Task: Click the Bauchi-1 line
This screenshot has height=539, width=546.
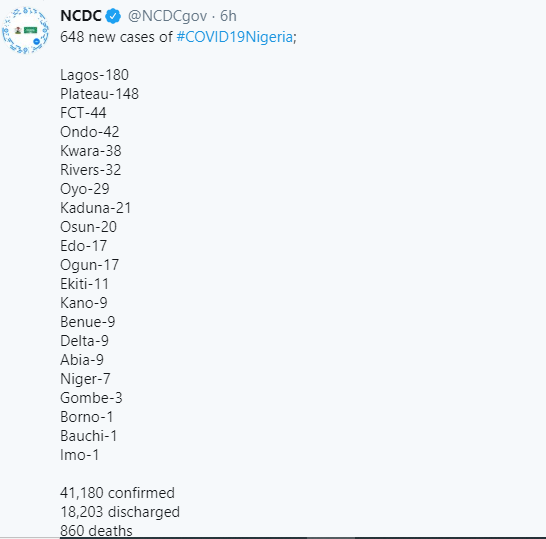Action: 89,436
